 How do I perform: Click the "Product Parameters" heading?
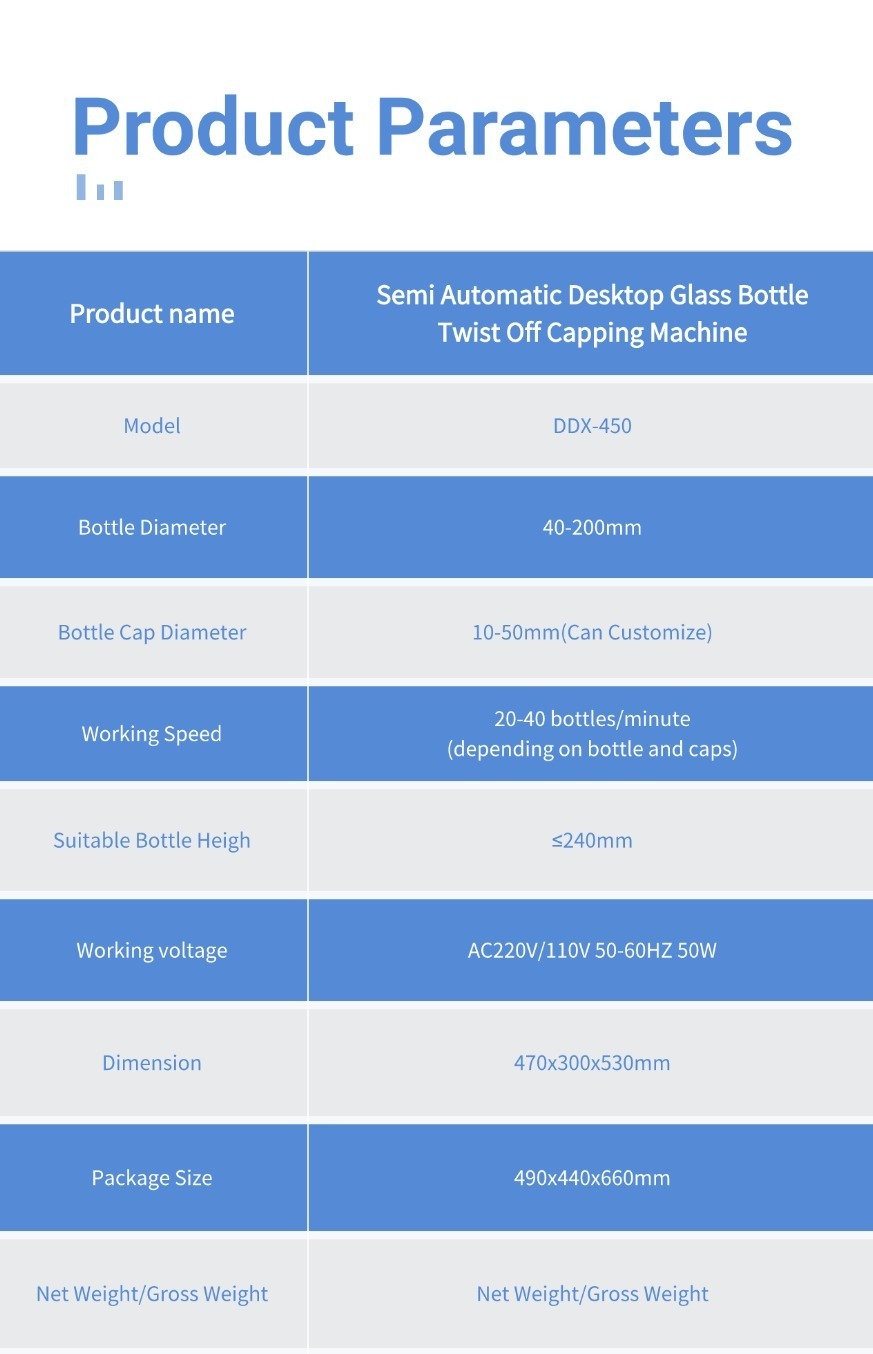tap(432, 127)
